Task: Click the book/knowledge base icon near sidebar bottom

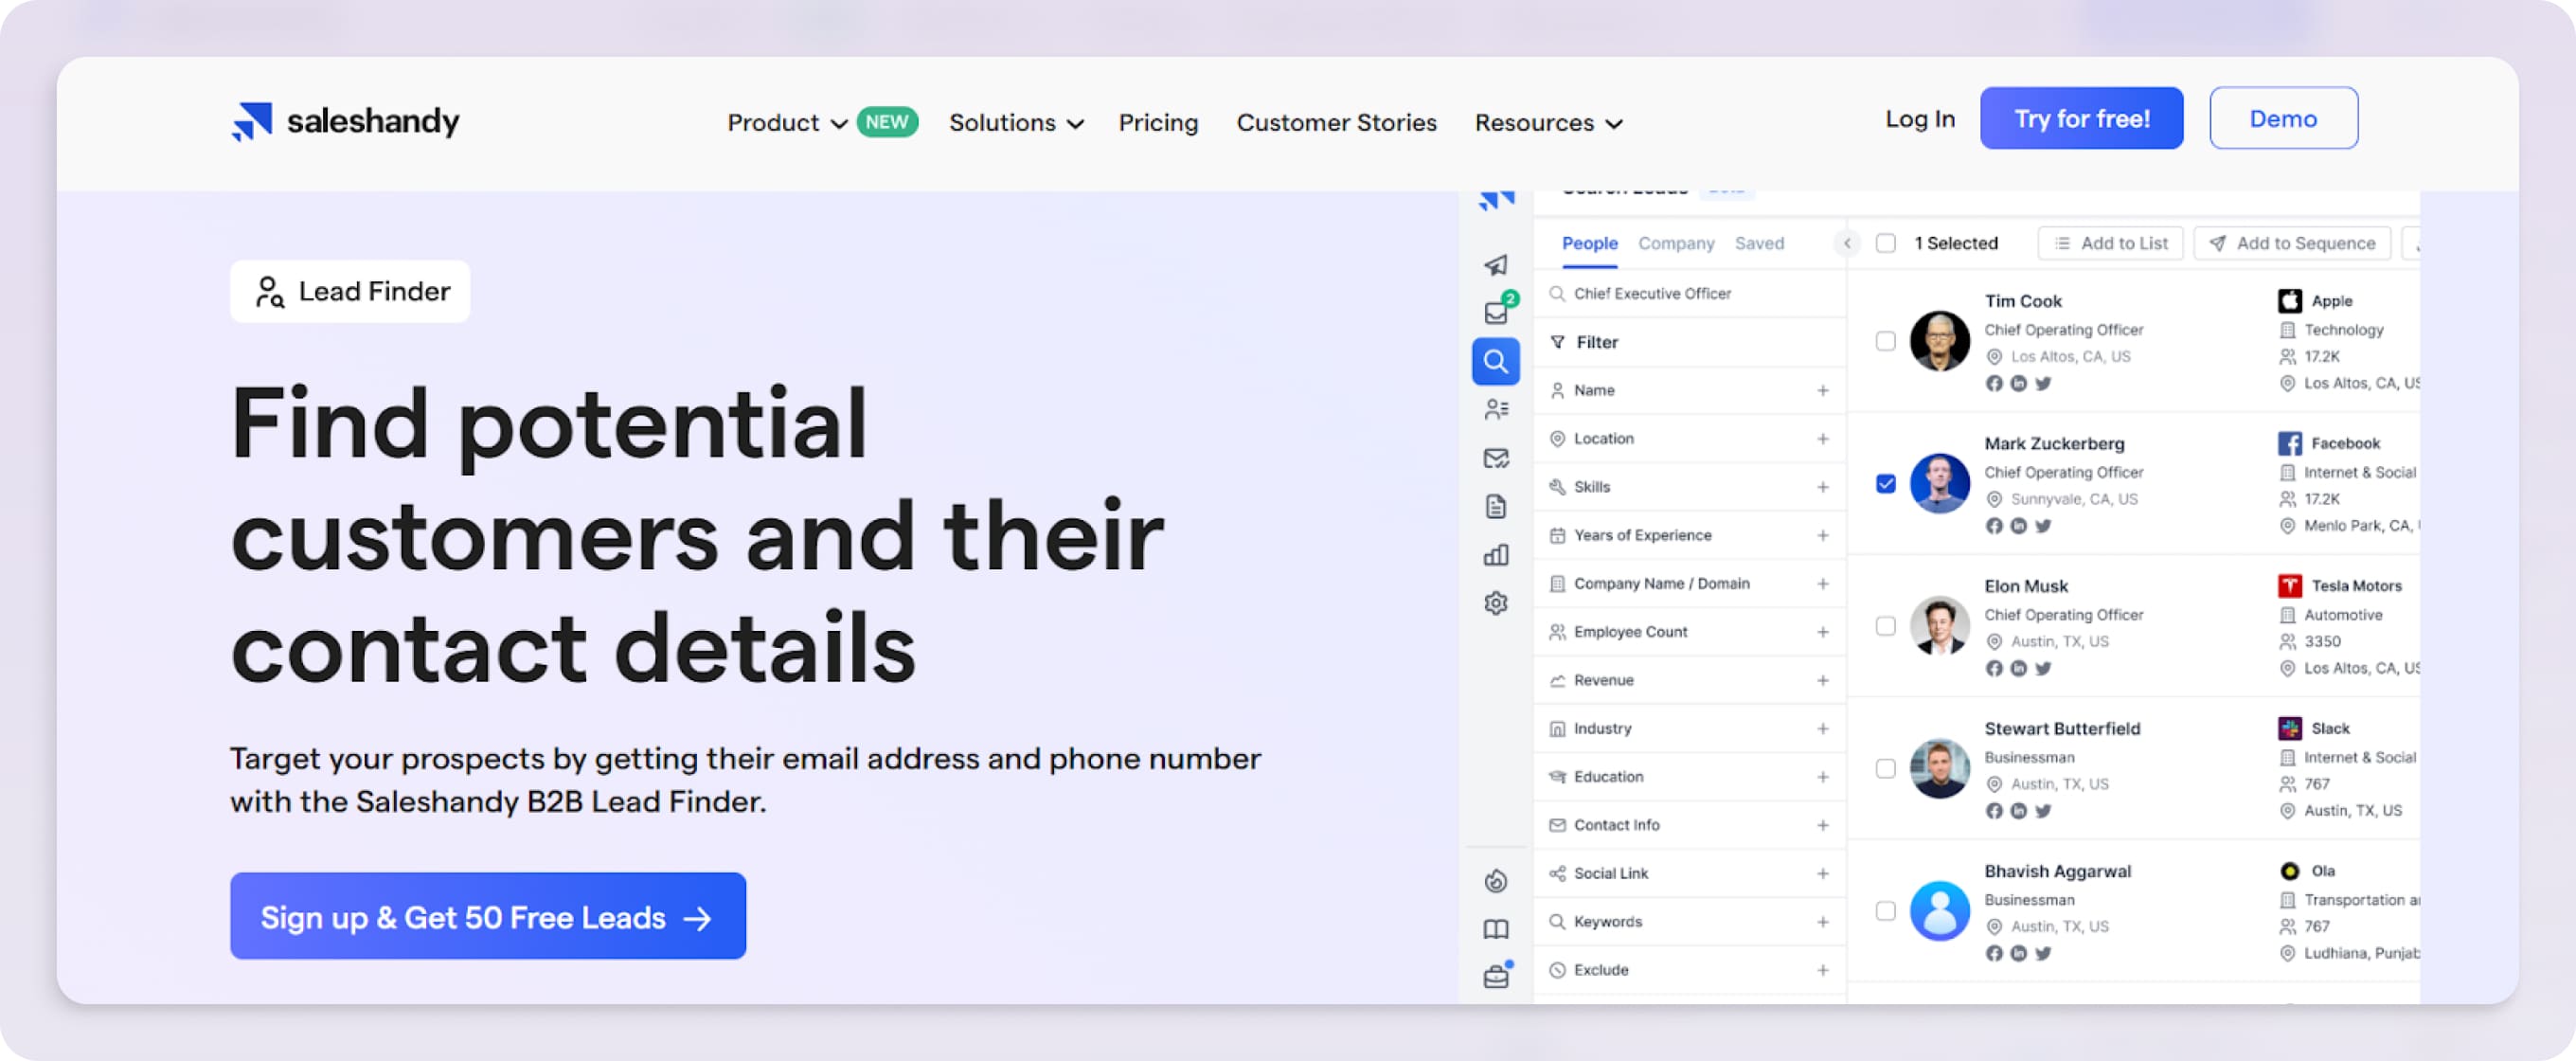Action: [1496, 928]
